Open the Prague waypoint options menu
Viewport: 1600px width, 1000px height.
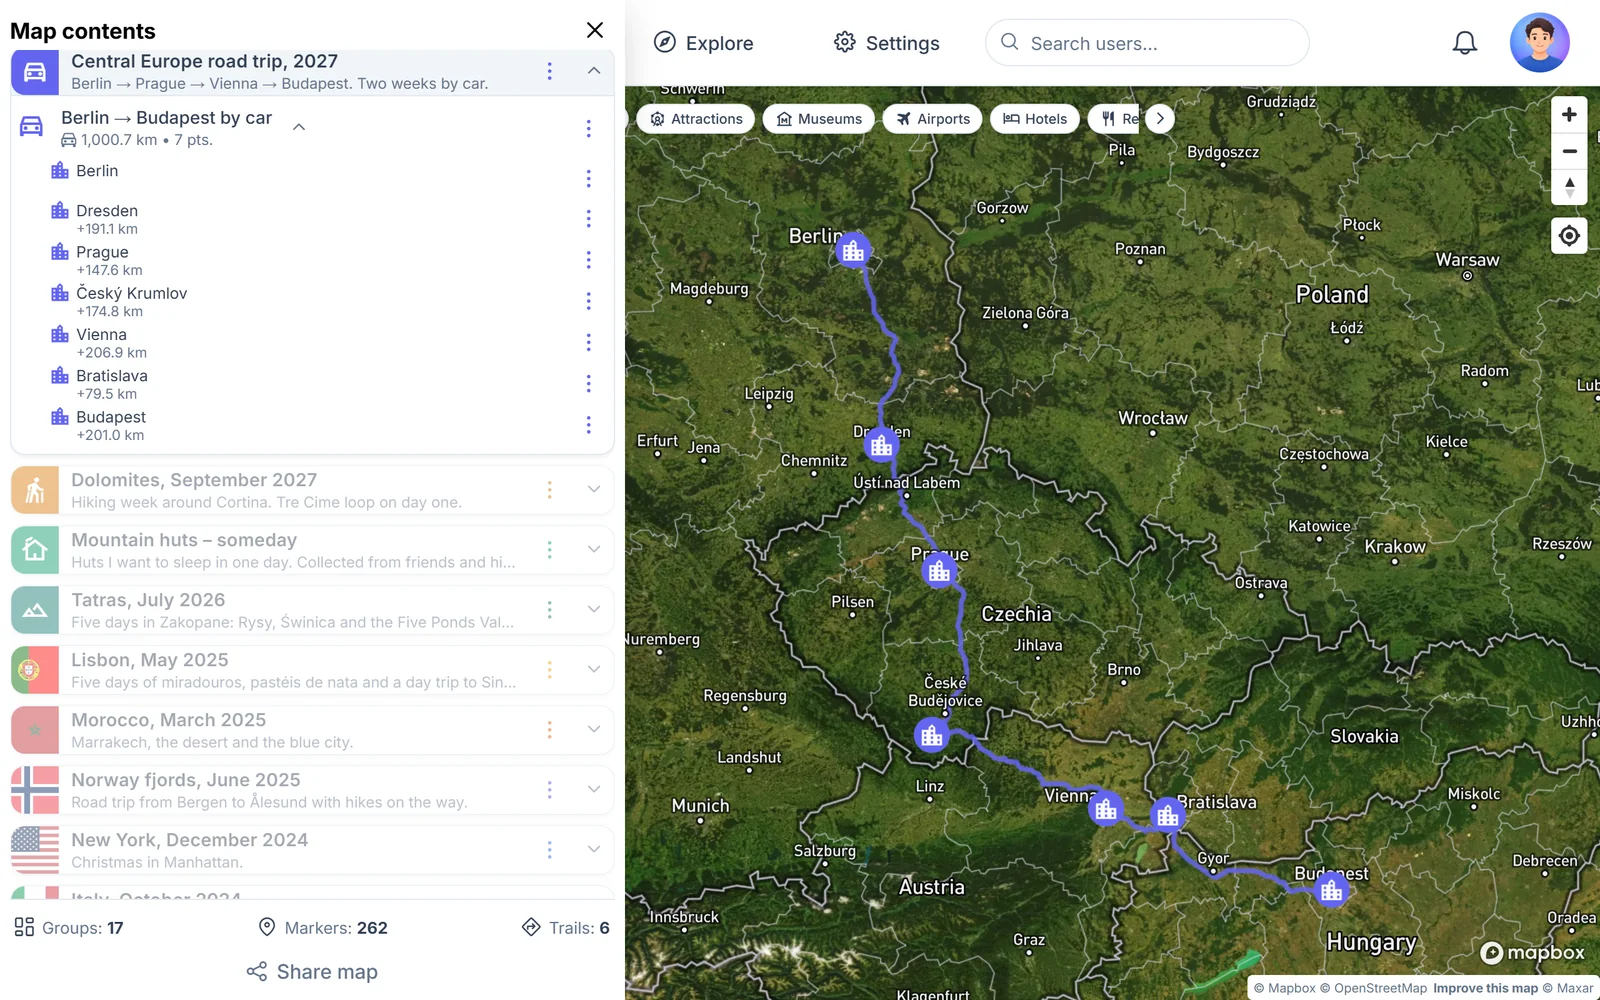point(588,260)
